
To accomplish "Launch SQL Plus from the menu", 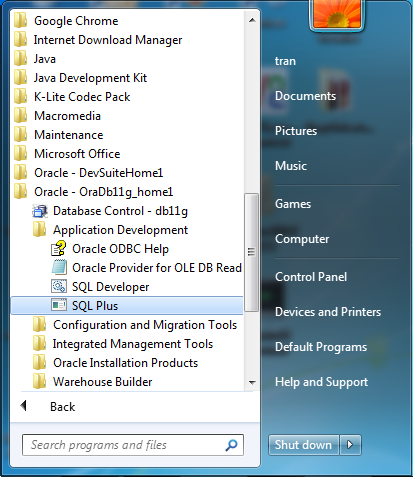I will tap(127, 306).
